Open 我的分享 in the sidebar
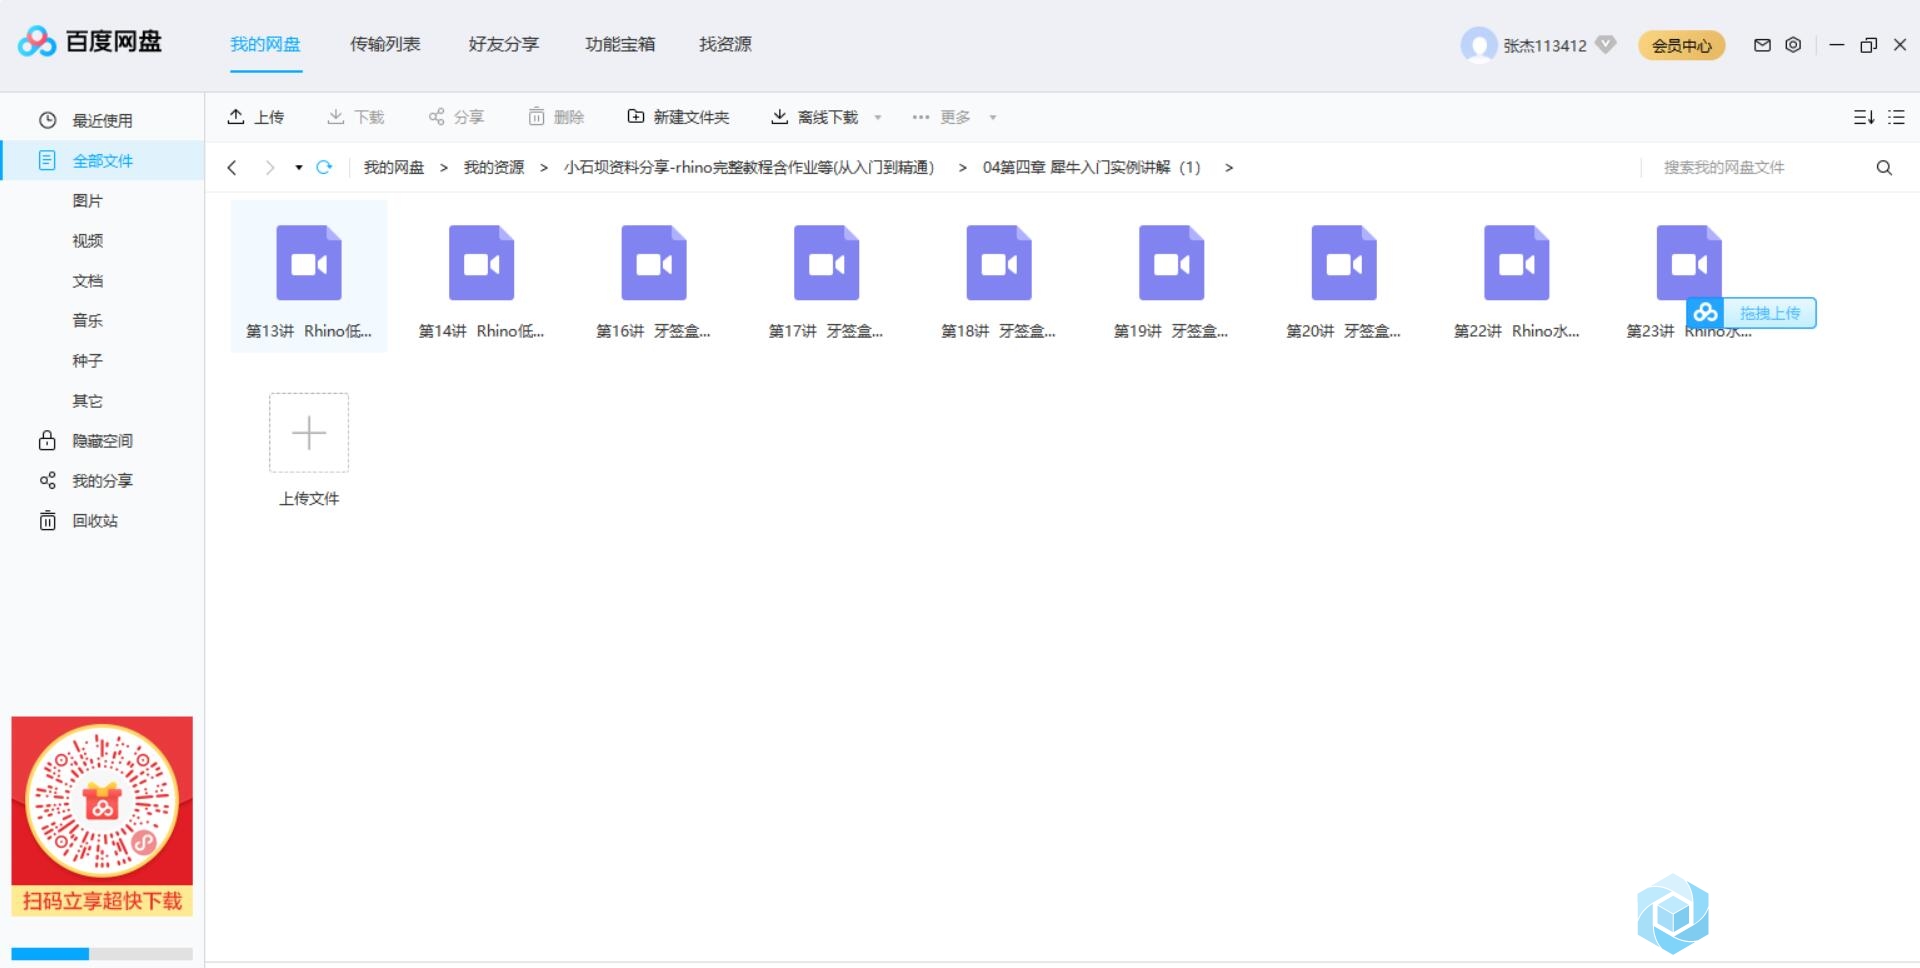 pos(102,480)
